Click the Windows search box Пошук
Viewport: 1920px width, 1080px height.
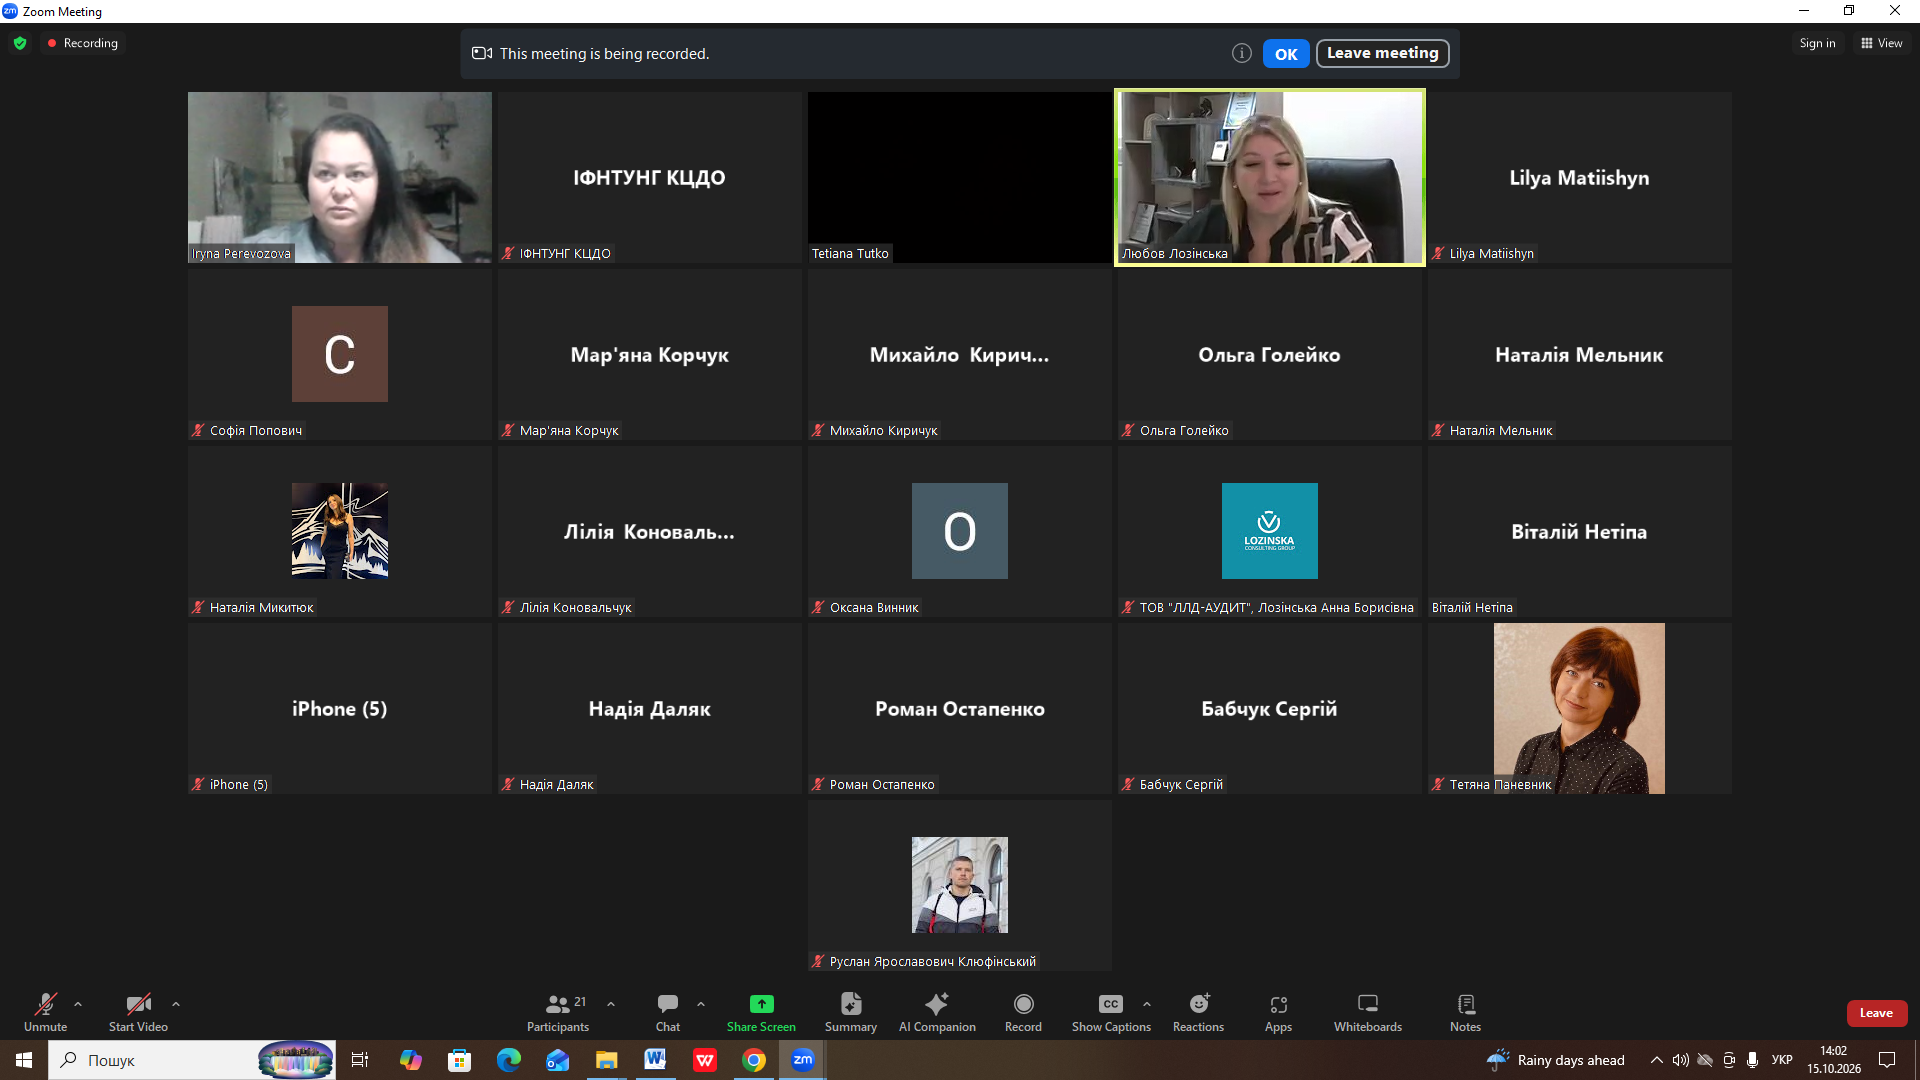pos(192,1060)
